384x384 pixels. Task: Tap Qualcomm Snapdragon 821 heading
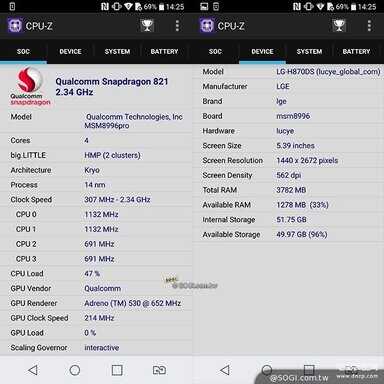pyautogui.click(x=112, y=81)
